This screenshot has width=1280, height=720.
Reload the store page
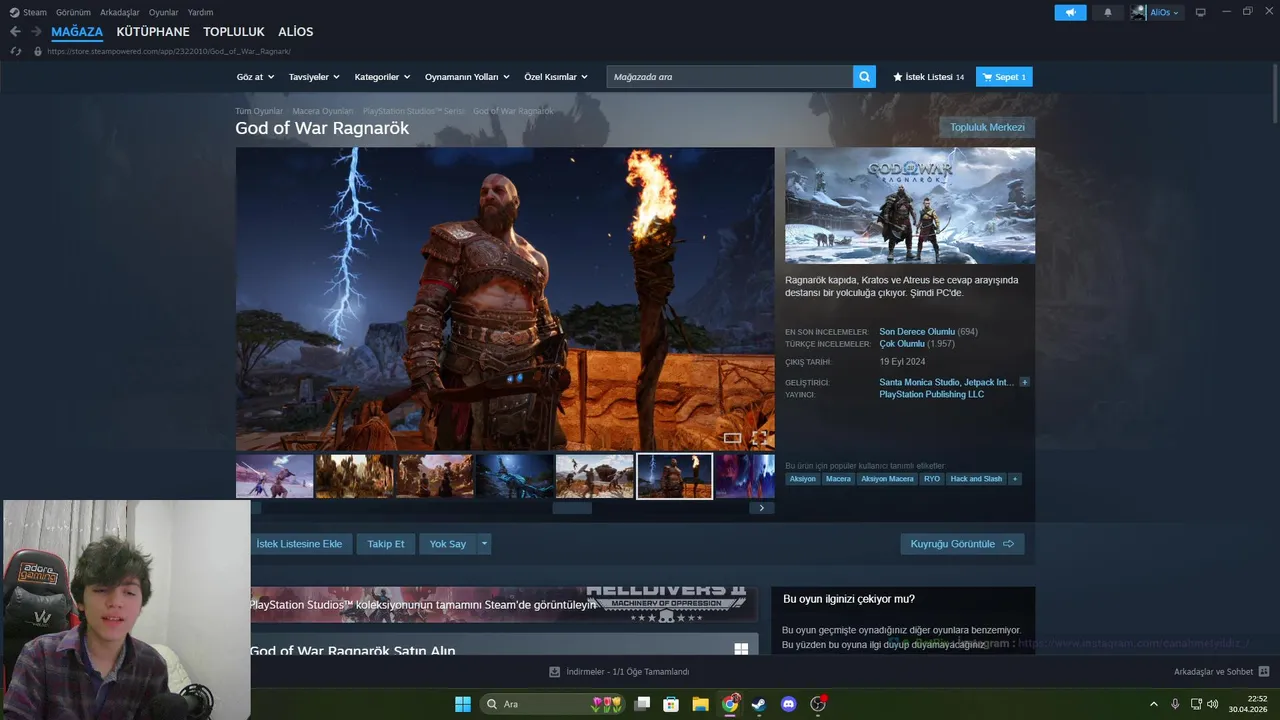point(15,51)
